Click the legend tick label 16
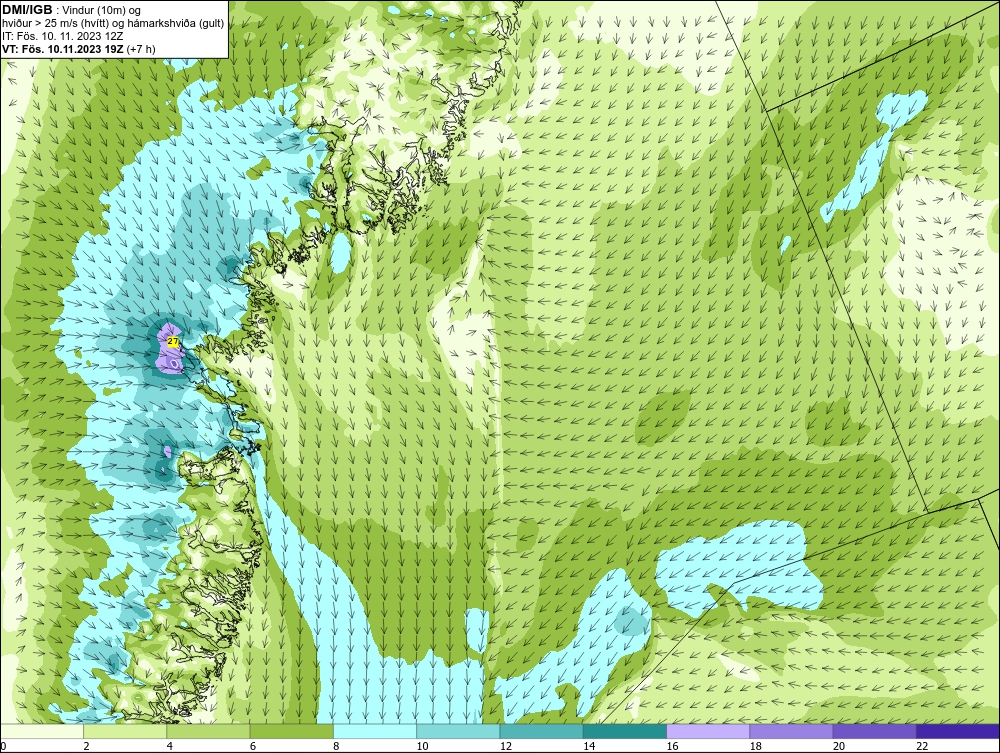Image resolution: width=1000 pixels, height=753 pixels. click(x=673, y=747)
